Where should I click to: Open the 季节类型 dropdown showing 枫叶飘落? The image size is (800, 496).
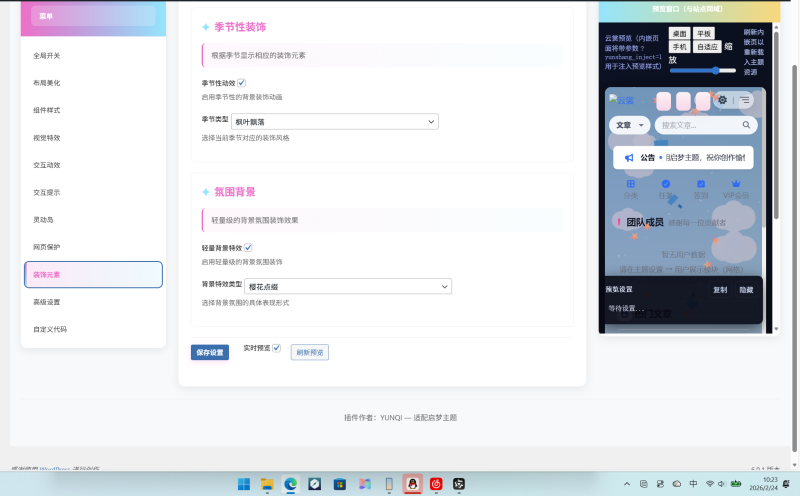tap(335, 121)
